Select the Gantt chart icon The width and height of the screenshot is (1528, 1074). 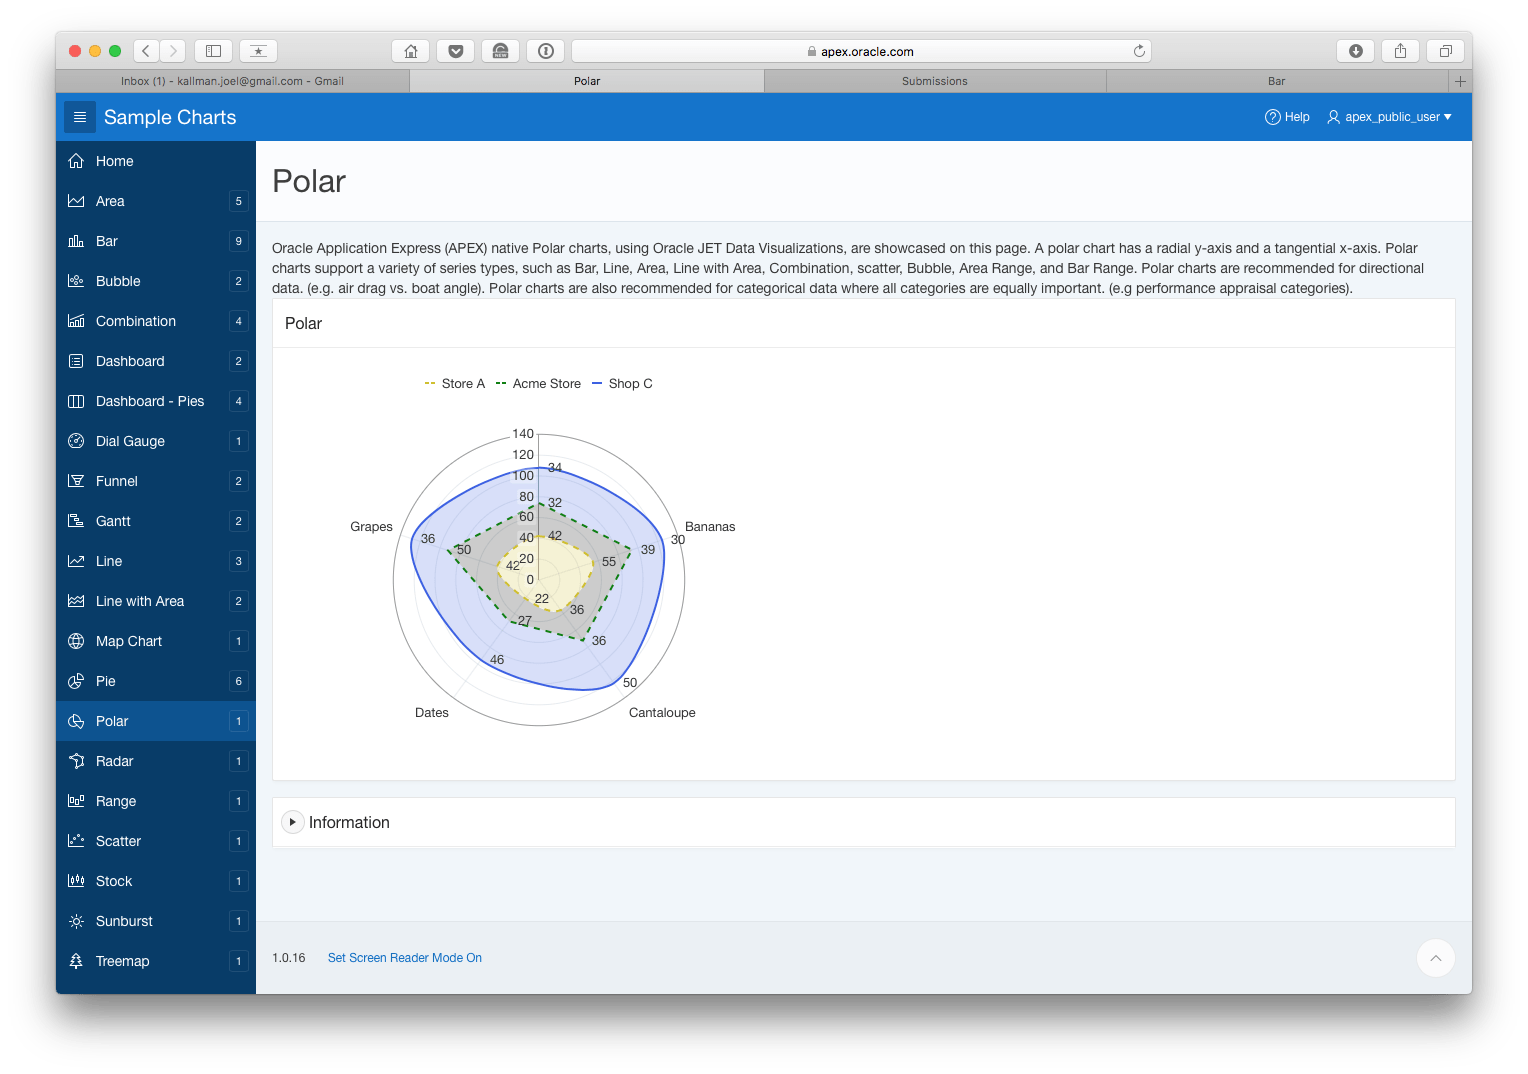point(76,521)
